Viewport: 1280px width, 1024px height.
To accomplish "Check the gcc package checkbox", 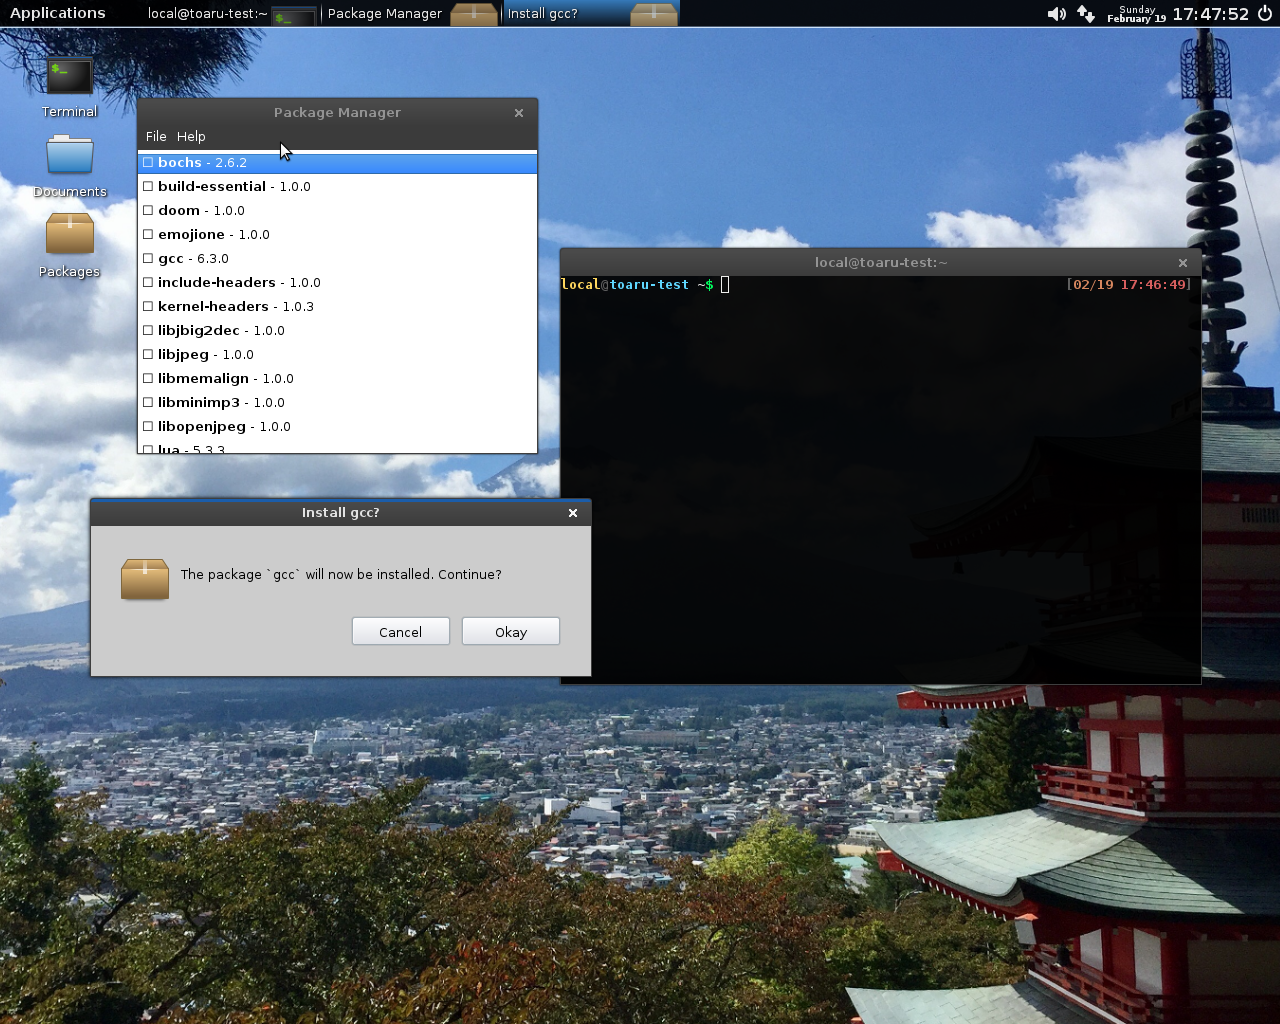I will click(x=148, y=258).
